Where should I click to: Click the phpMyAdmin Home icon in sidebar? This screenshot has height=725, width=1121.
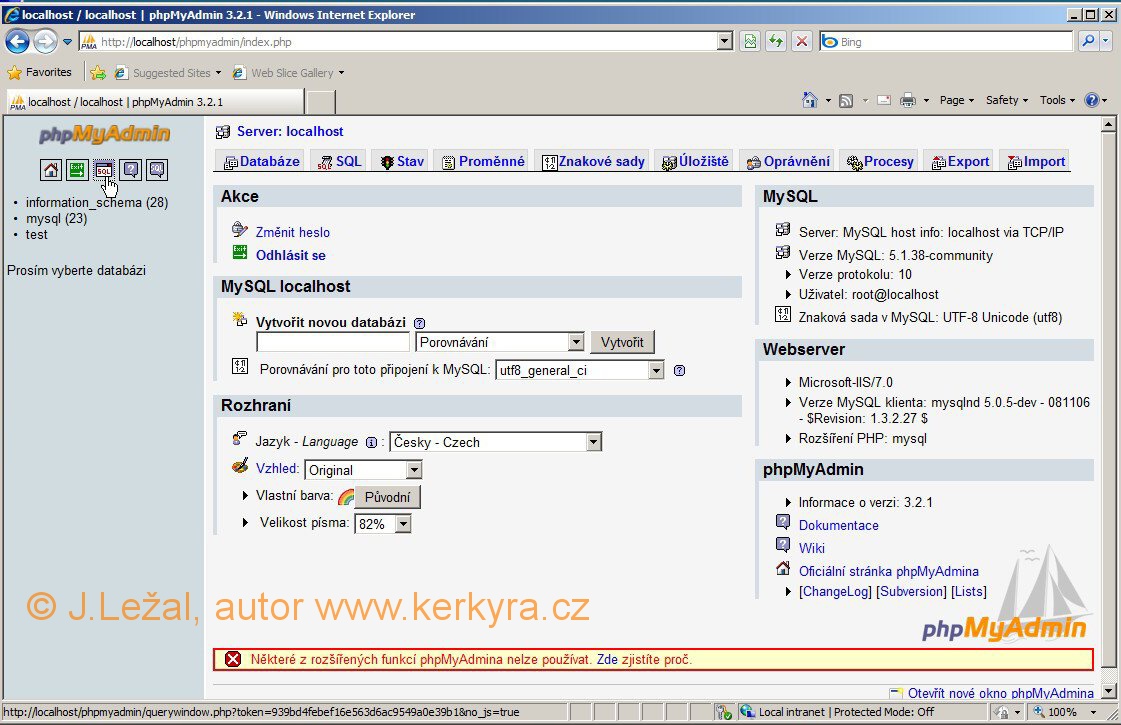point(51,169)
